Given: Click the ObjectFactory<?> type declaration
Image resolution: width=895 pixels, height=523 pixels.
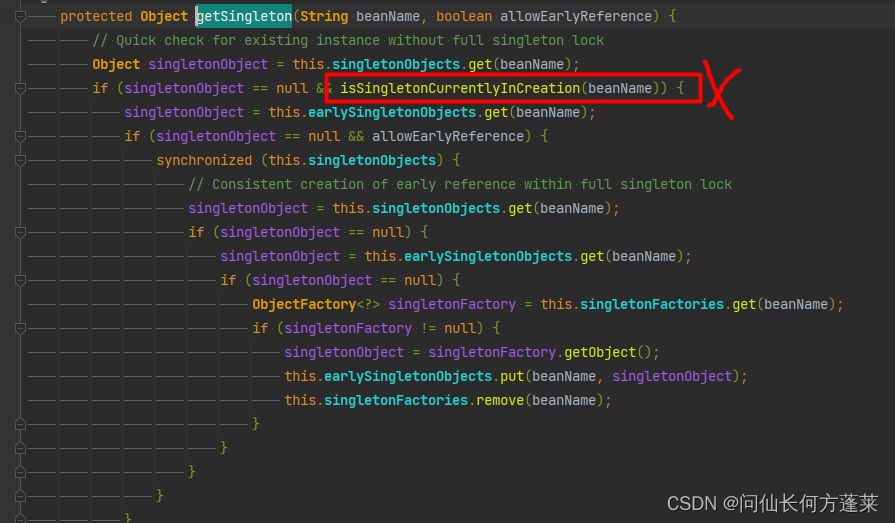Looking at the screenshot, I should coord(316,304).
